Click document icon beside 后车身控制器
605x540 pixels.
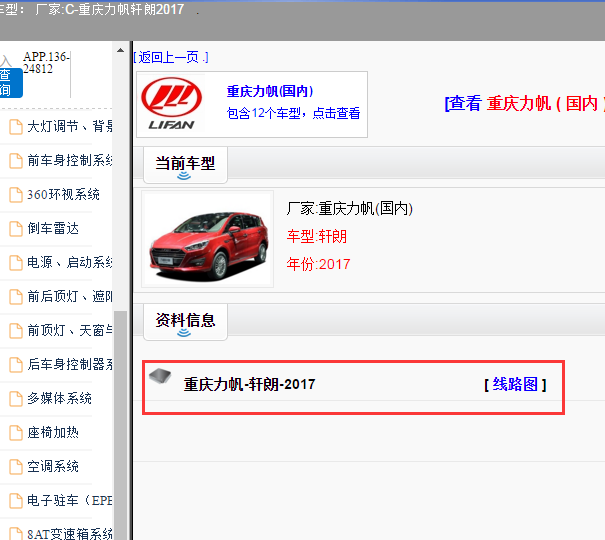pos(16,365)
